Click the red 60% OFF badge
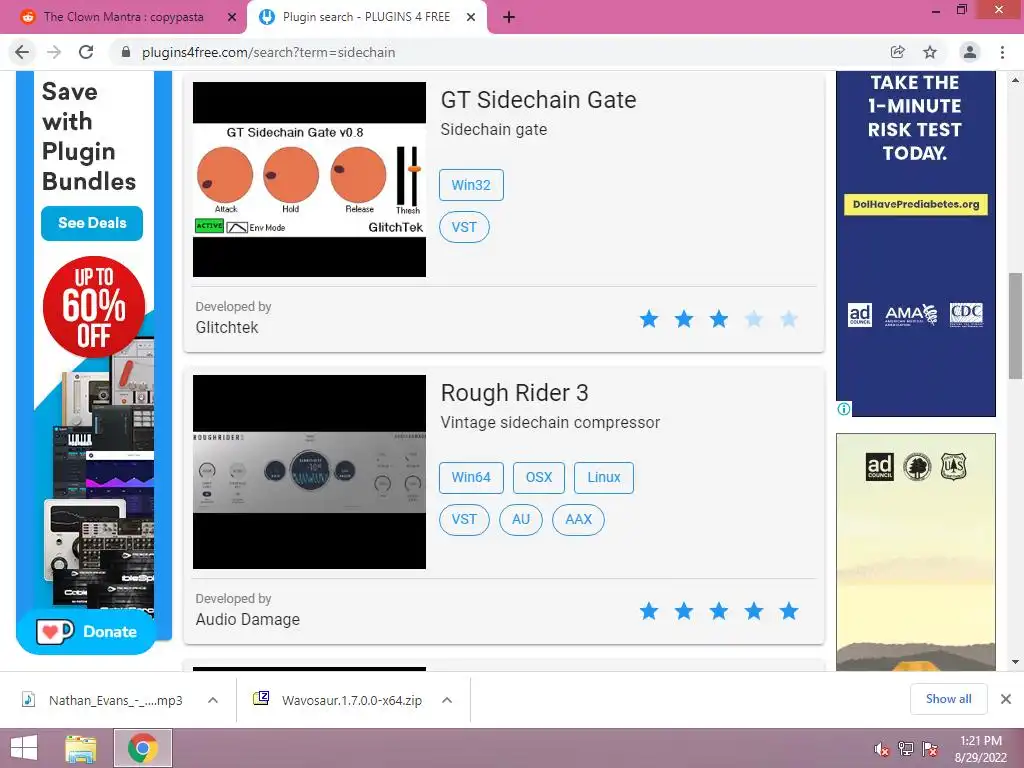The image size is (1024, 768). [x=93, y=306]
